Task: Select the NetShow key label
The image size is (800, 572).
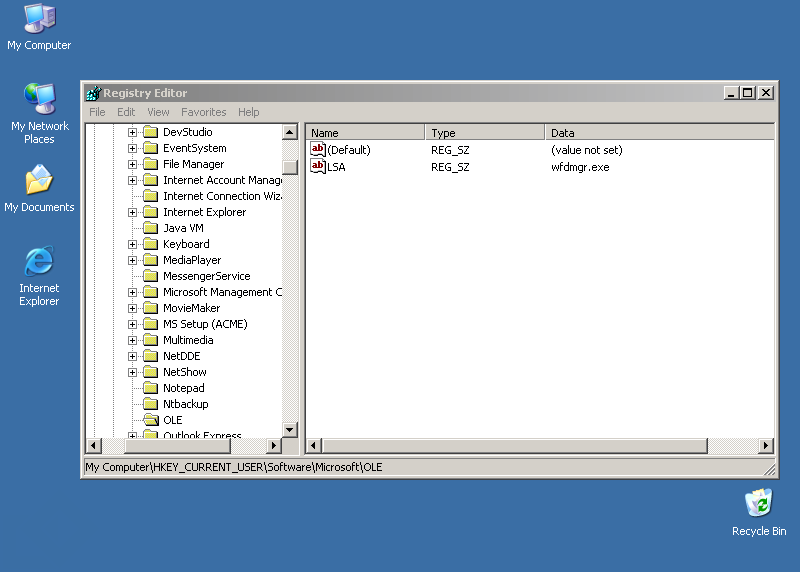Action: click(x=185, y=372)
